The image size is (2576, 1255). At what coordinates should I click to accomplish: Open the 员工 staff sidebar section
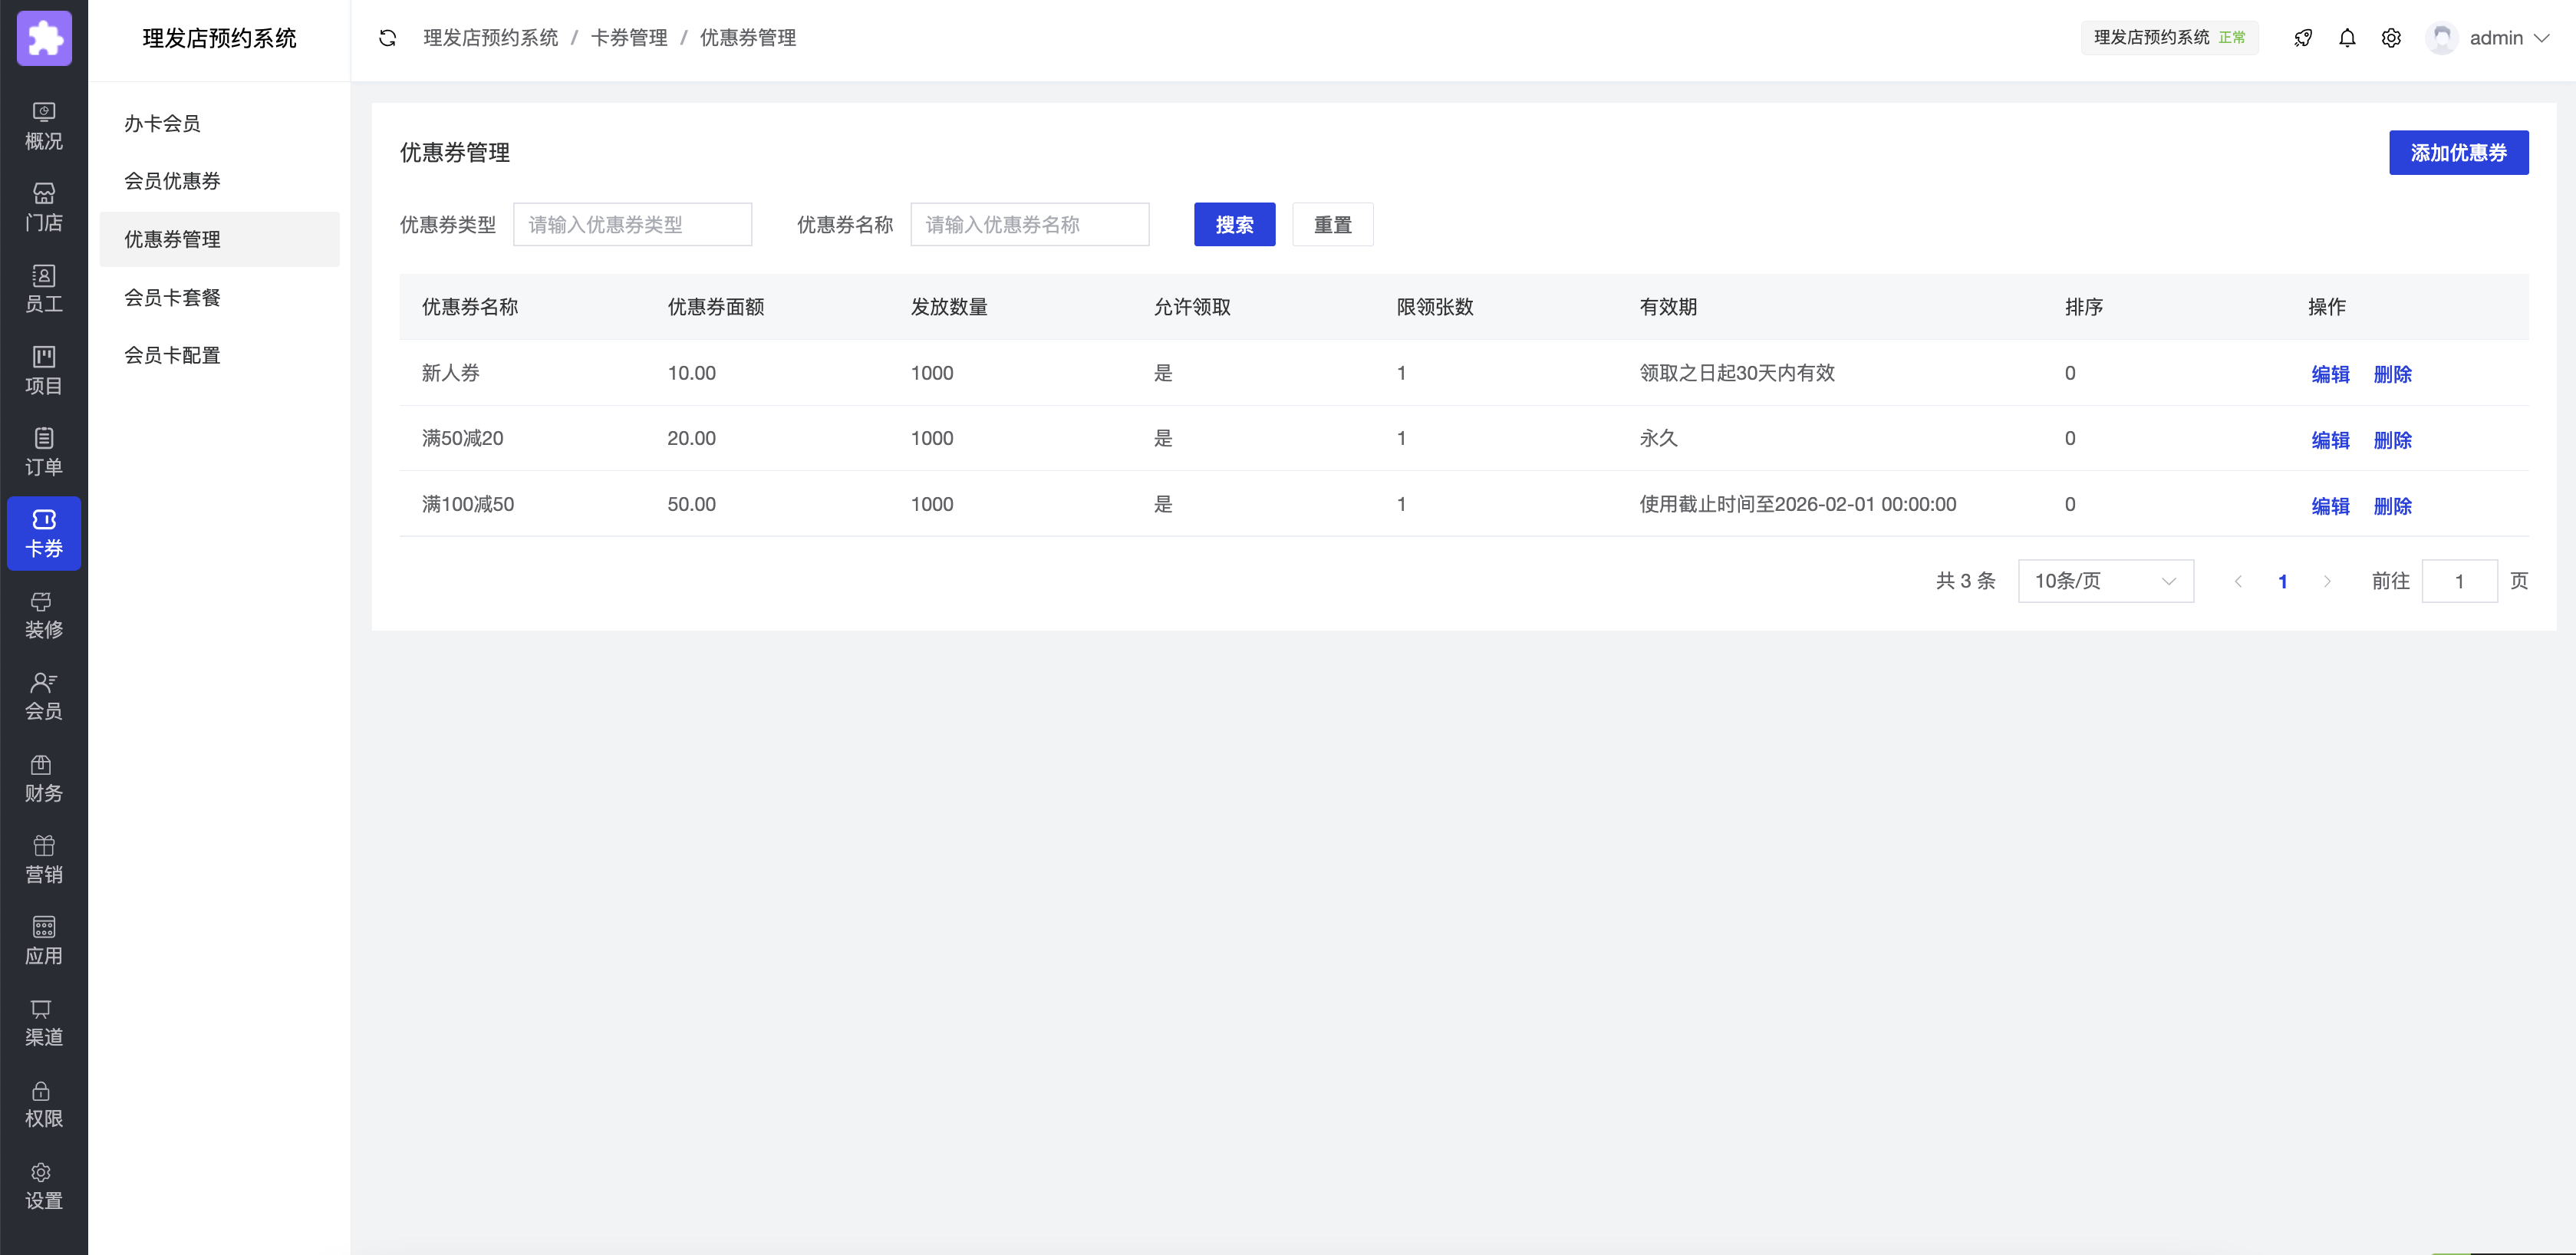44,289
